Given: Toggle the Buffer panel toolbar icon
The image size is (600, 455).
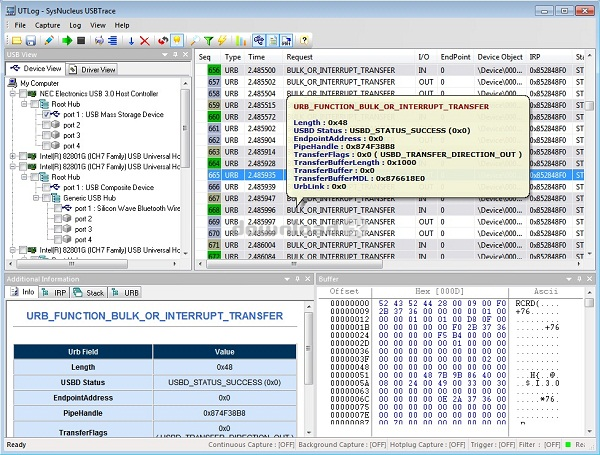Looking at the screenshot, I should 287,40.
